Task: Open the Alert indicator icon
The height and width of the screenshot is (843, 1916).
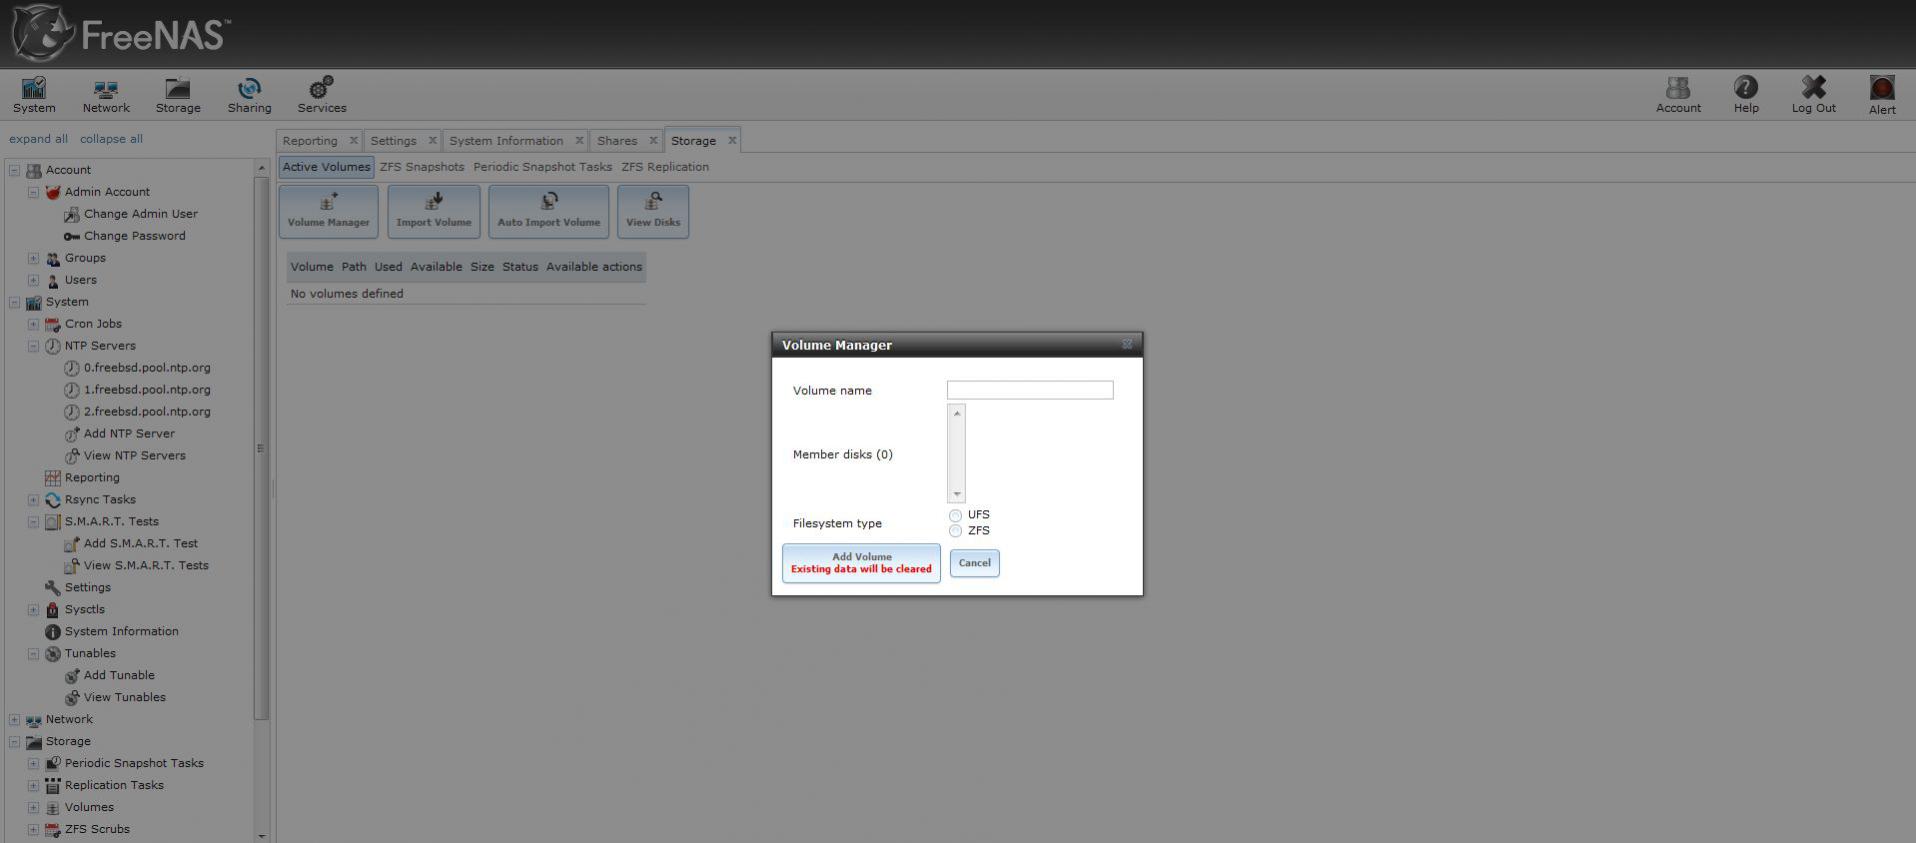Action: [1882, 96]
